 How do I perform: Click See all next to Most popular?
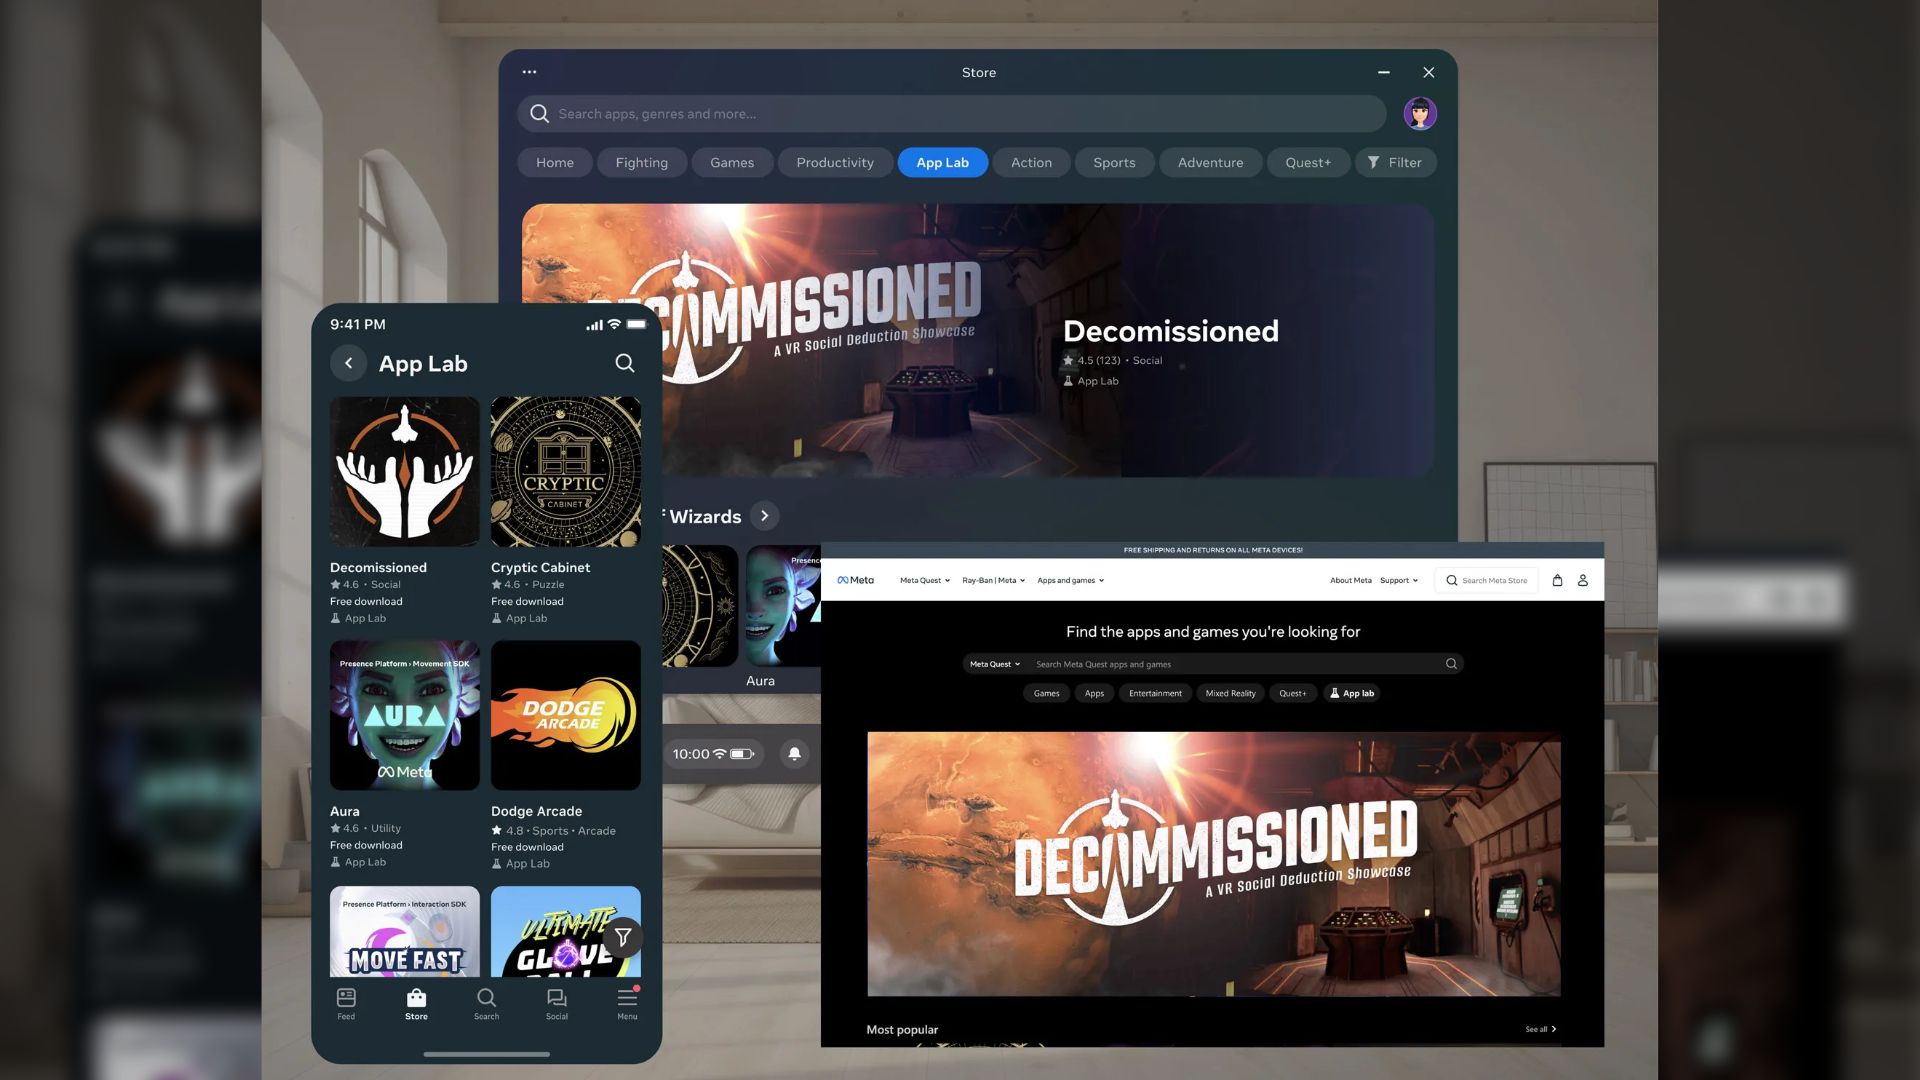(1541, 1029)
